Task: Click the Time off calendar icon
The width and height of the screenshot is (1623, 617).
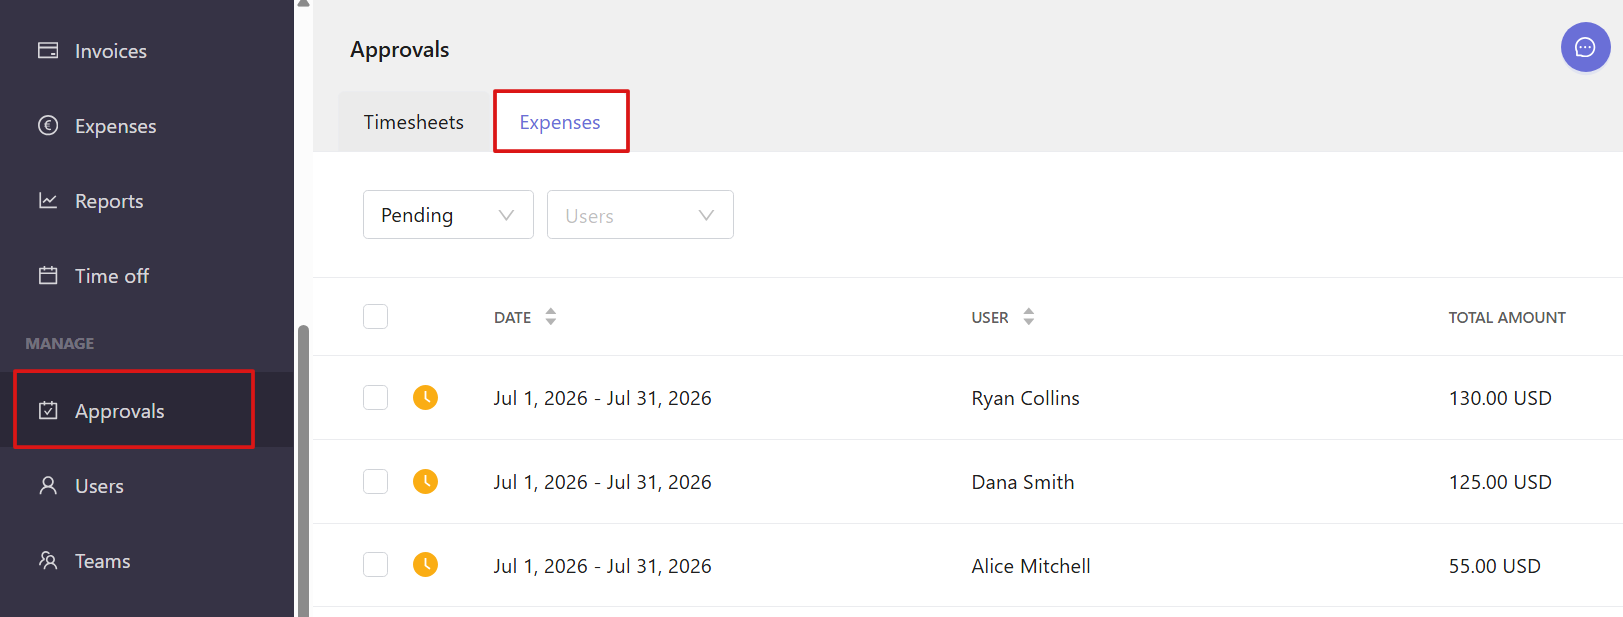Action: pos(48,275)
